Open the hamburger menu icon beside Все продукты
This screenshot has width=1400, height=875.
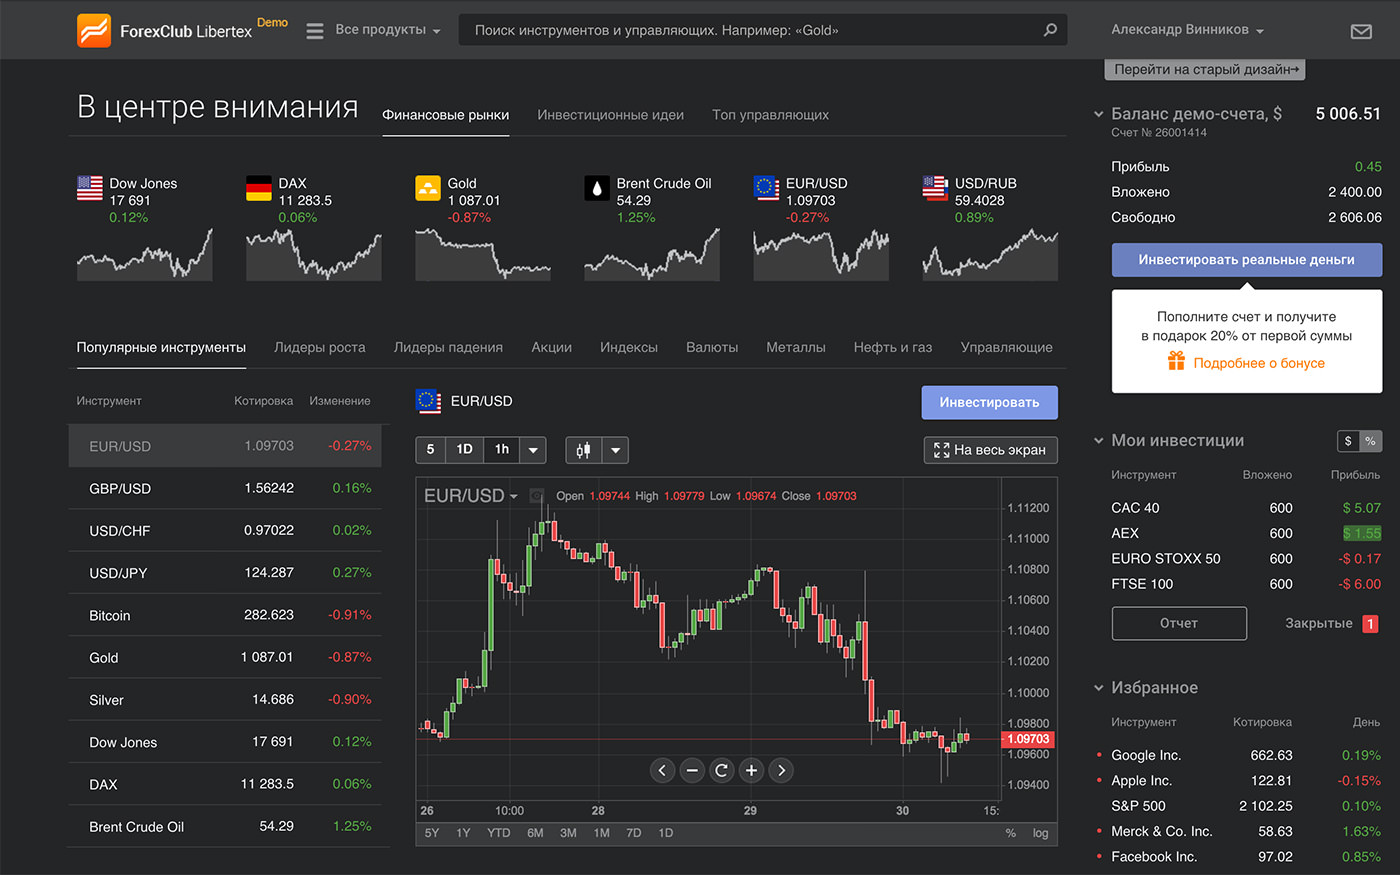coord(315,31)
